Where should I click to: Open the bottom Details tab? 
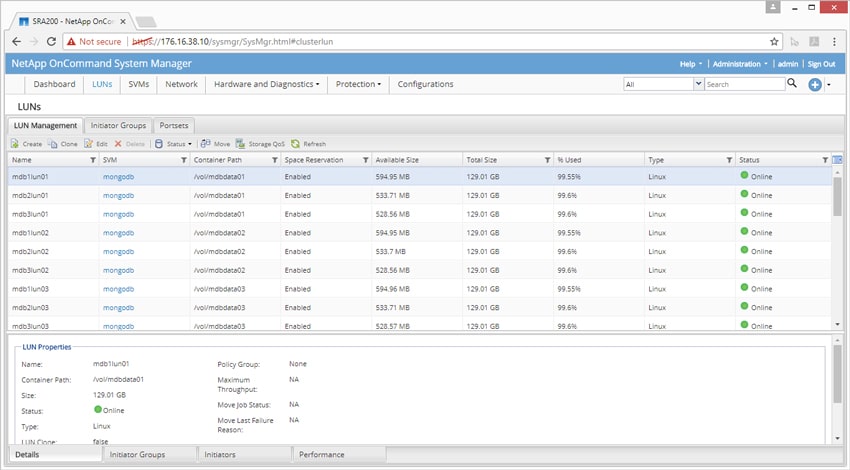click(55, 454)
